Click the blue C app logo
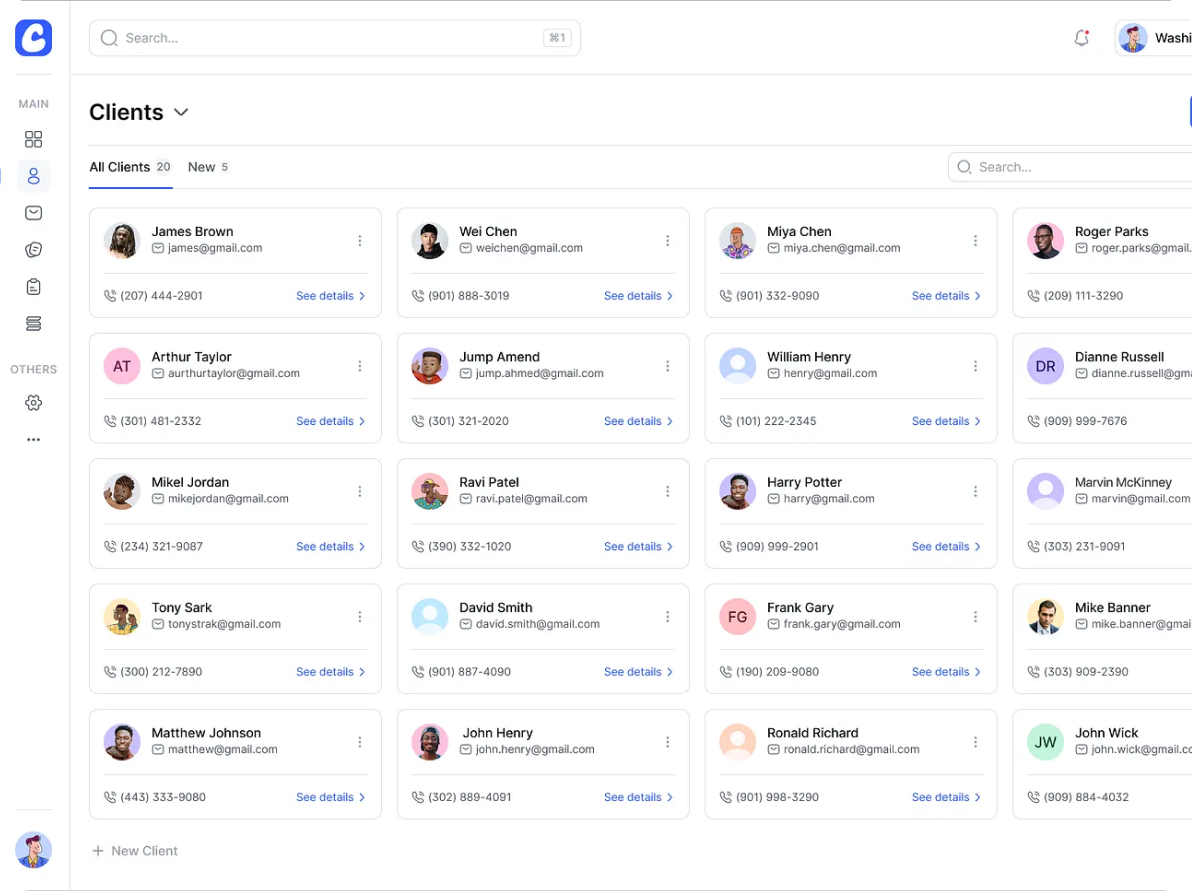Screen dimensions: 1192x892 33,38
